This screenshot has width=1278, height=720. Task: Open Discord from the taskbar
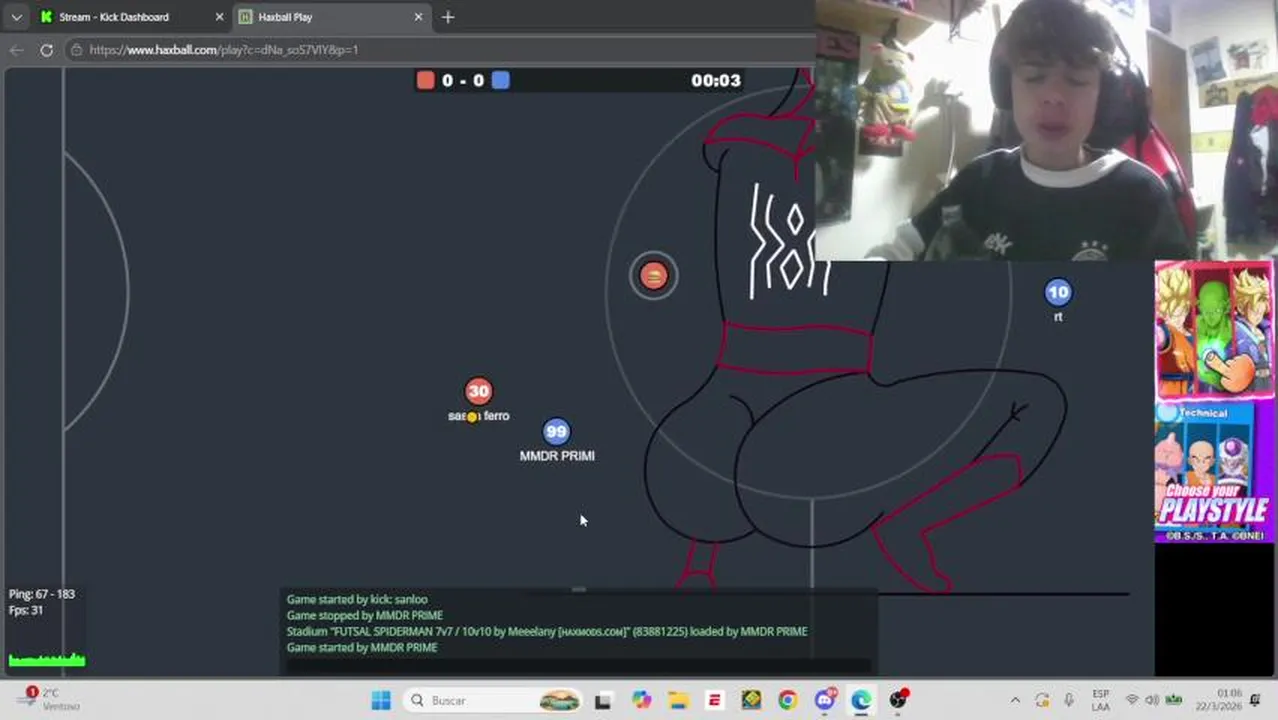pyautogui.click(x=824, y=701)
